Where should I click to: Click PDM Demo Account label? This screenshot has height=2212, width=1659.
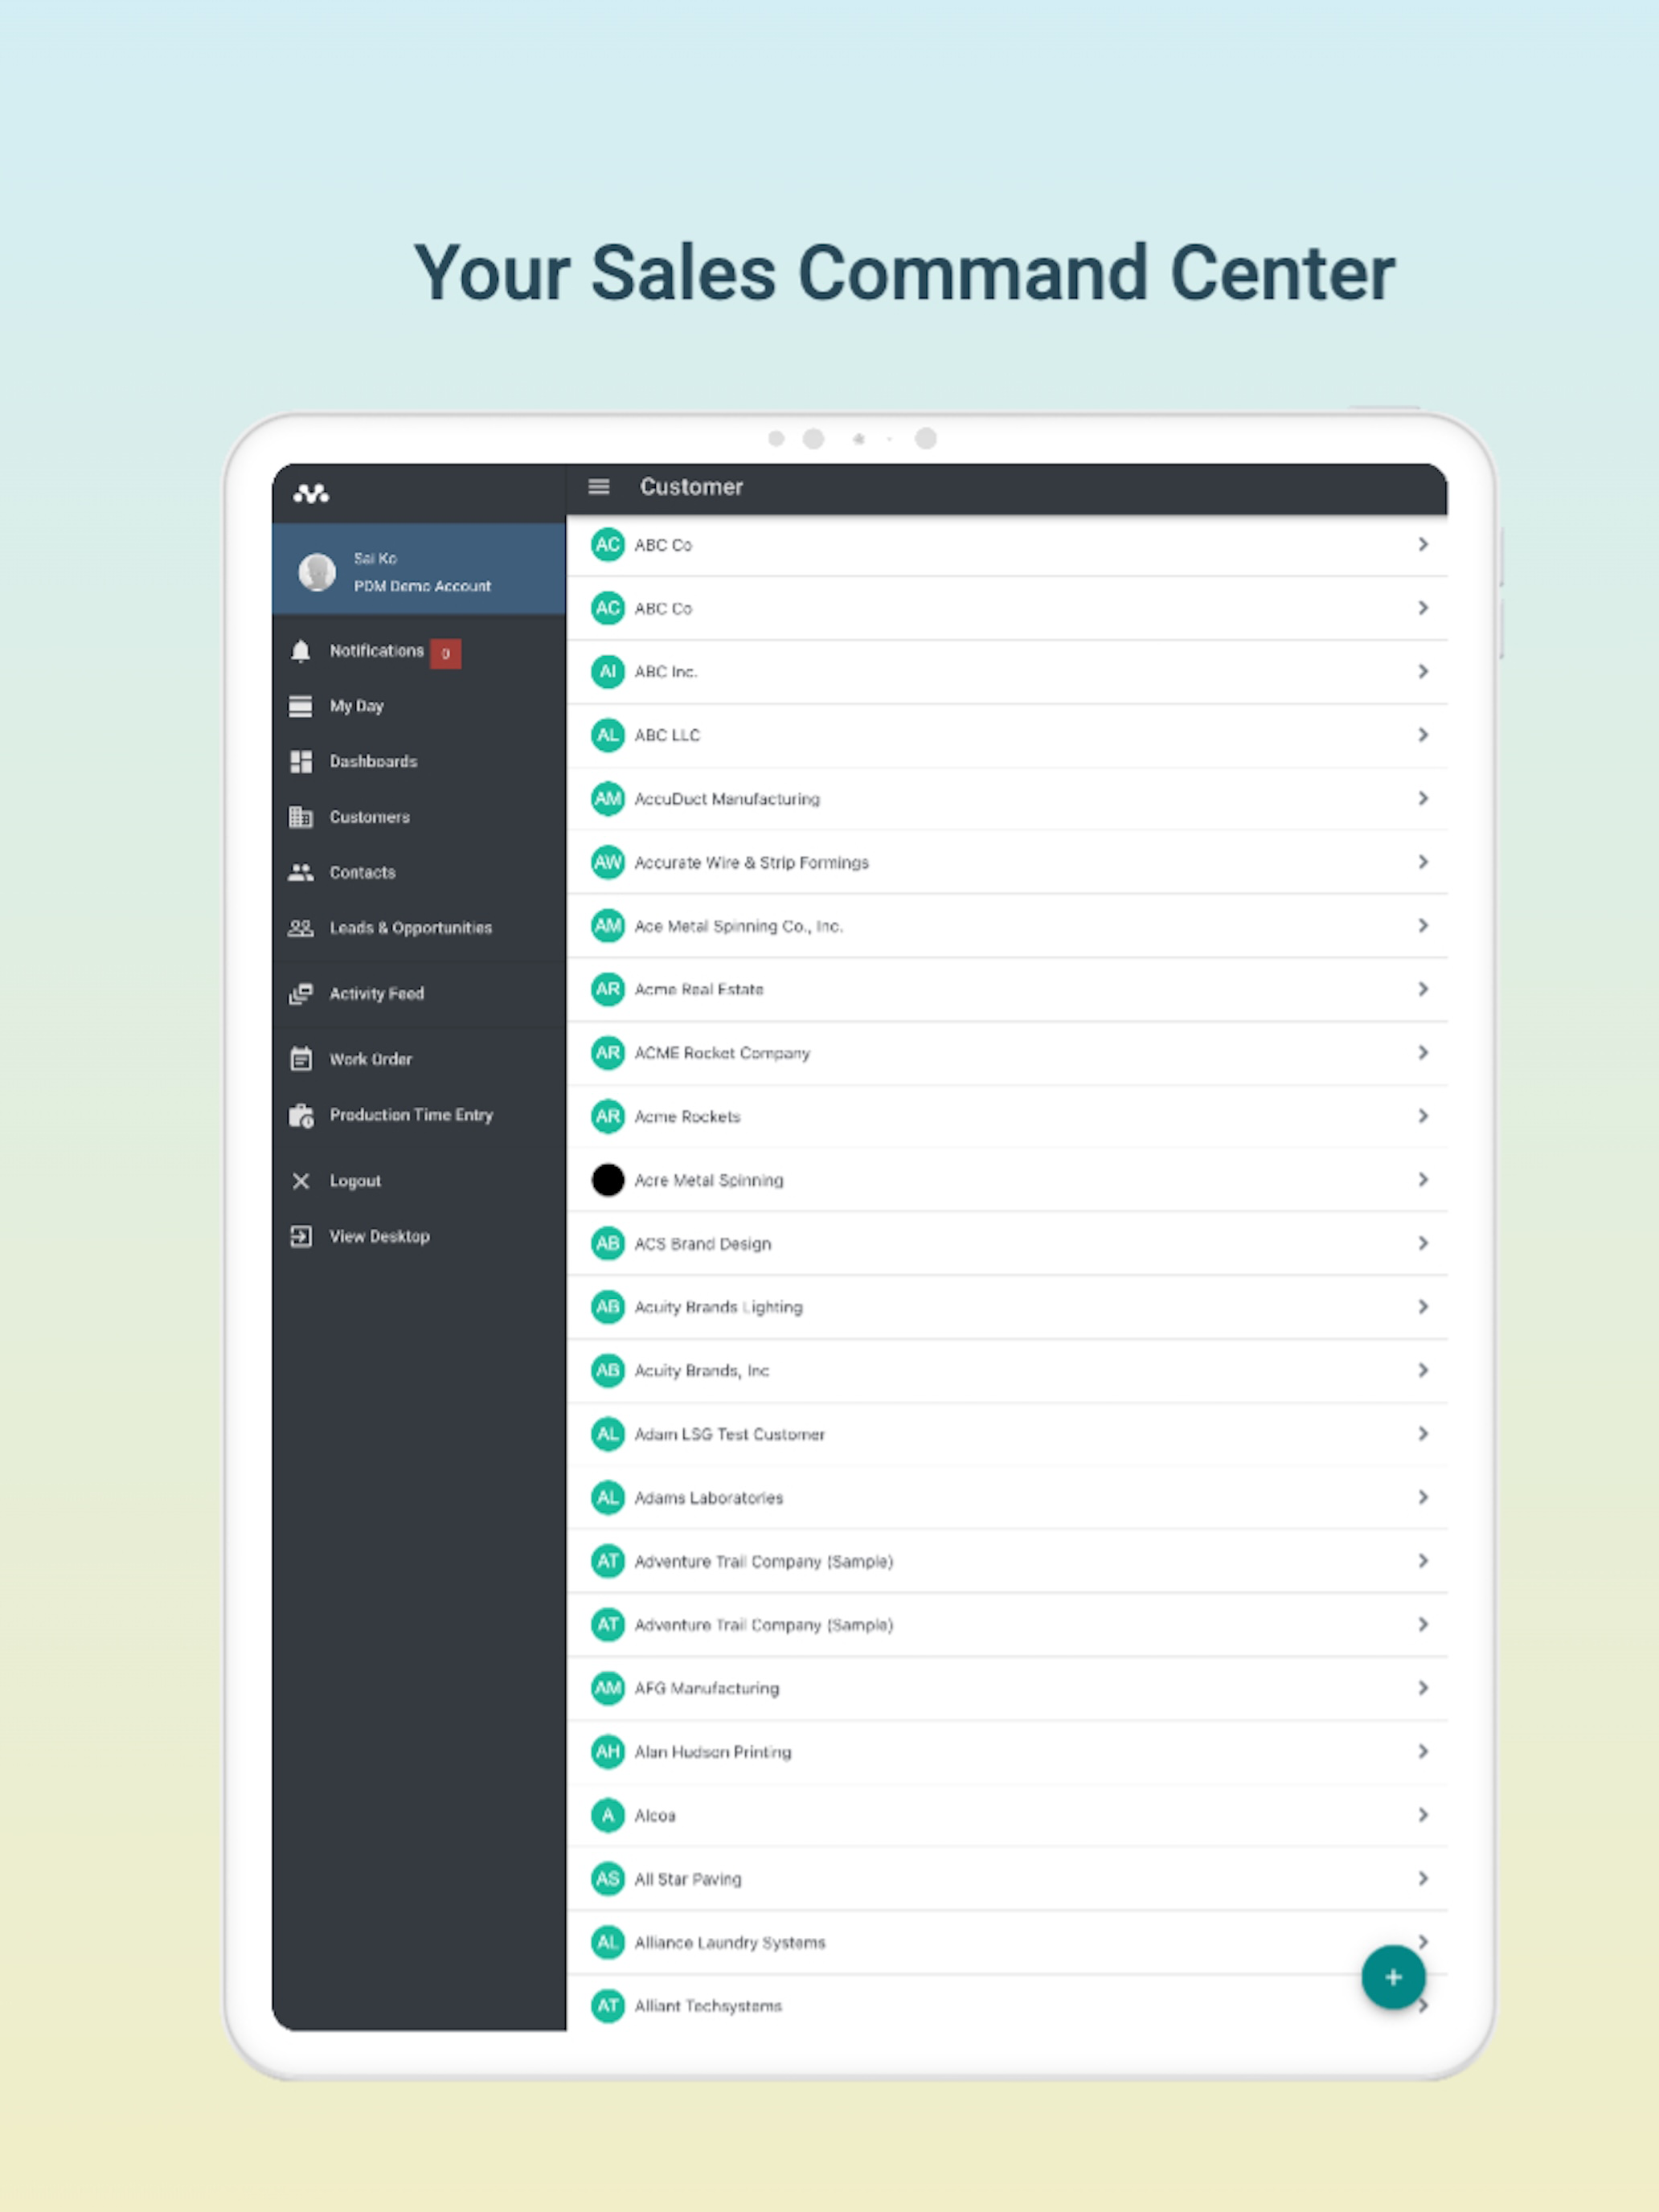422,586
